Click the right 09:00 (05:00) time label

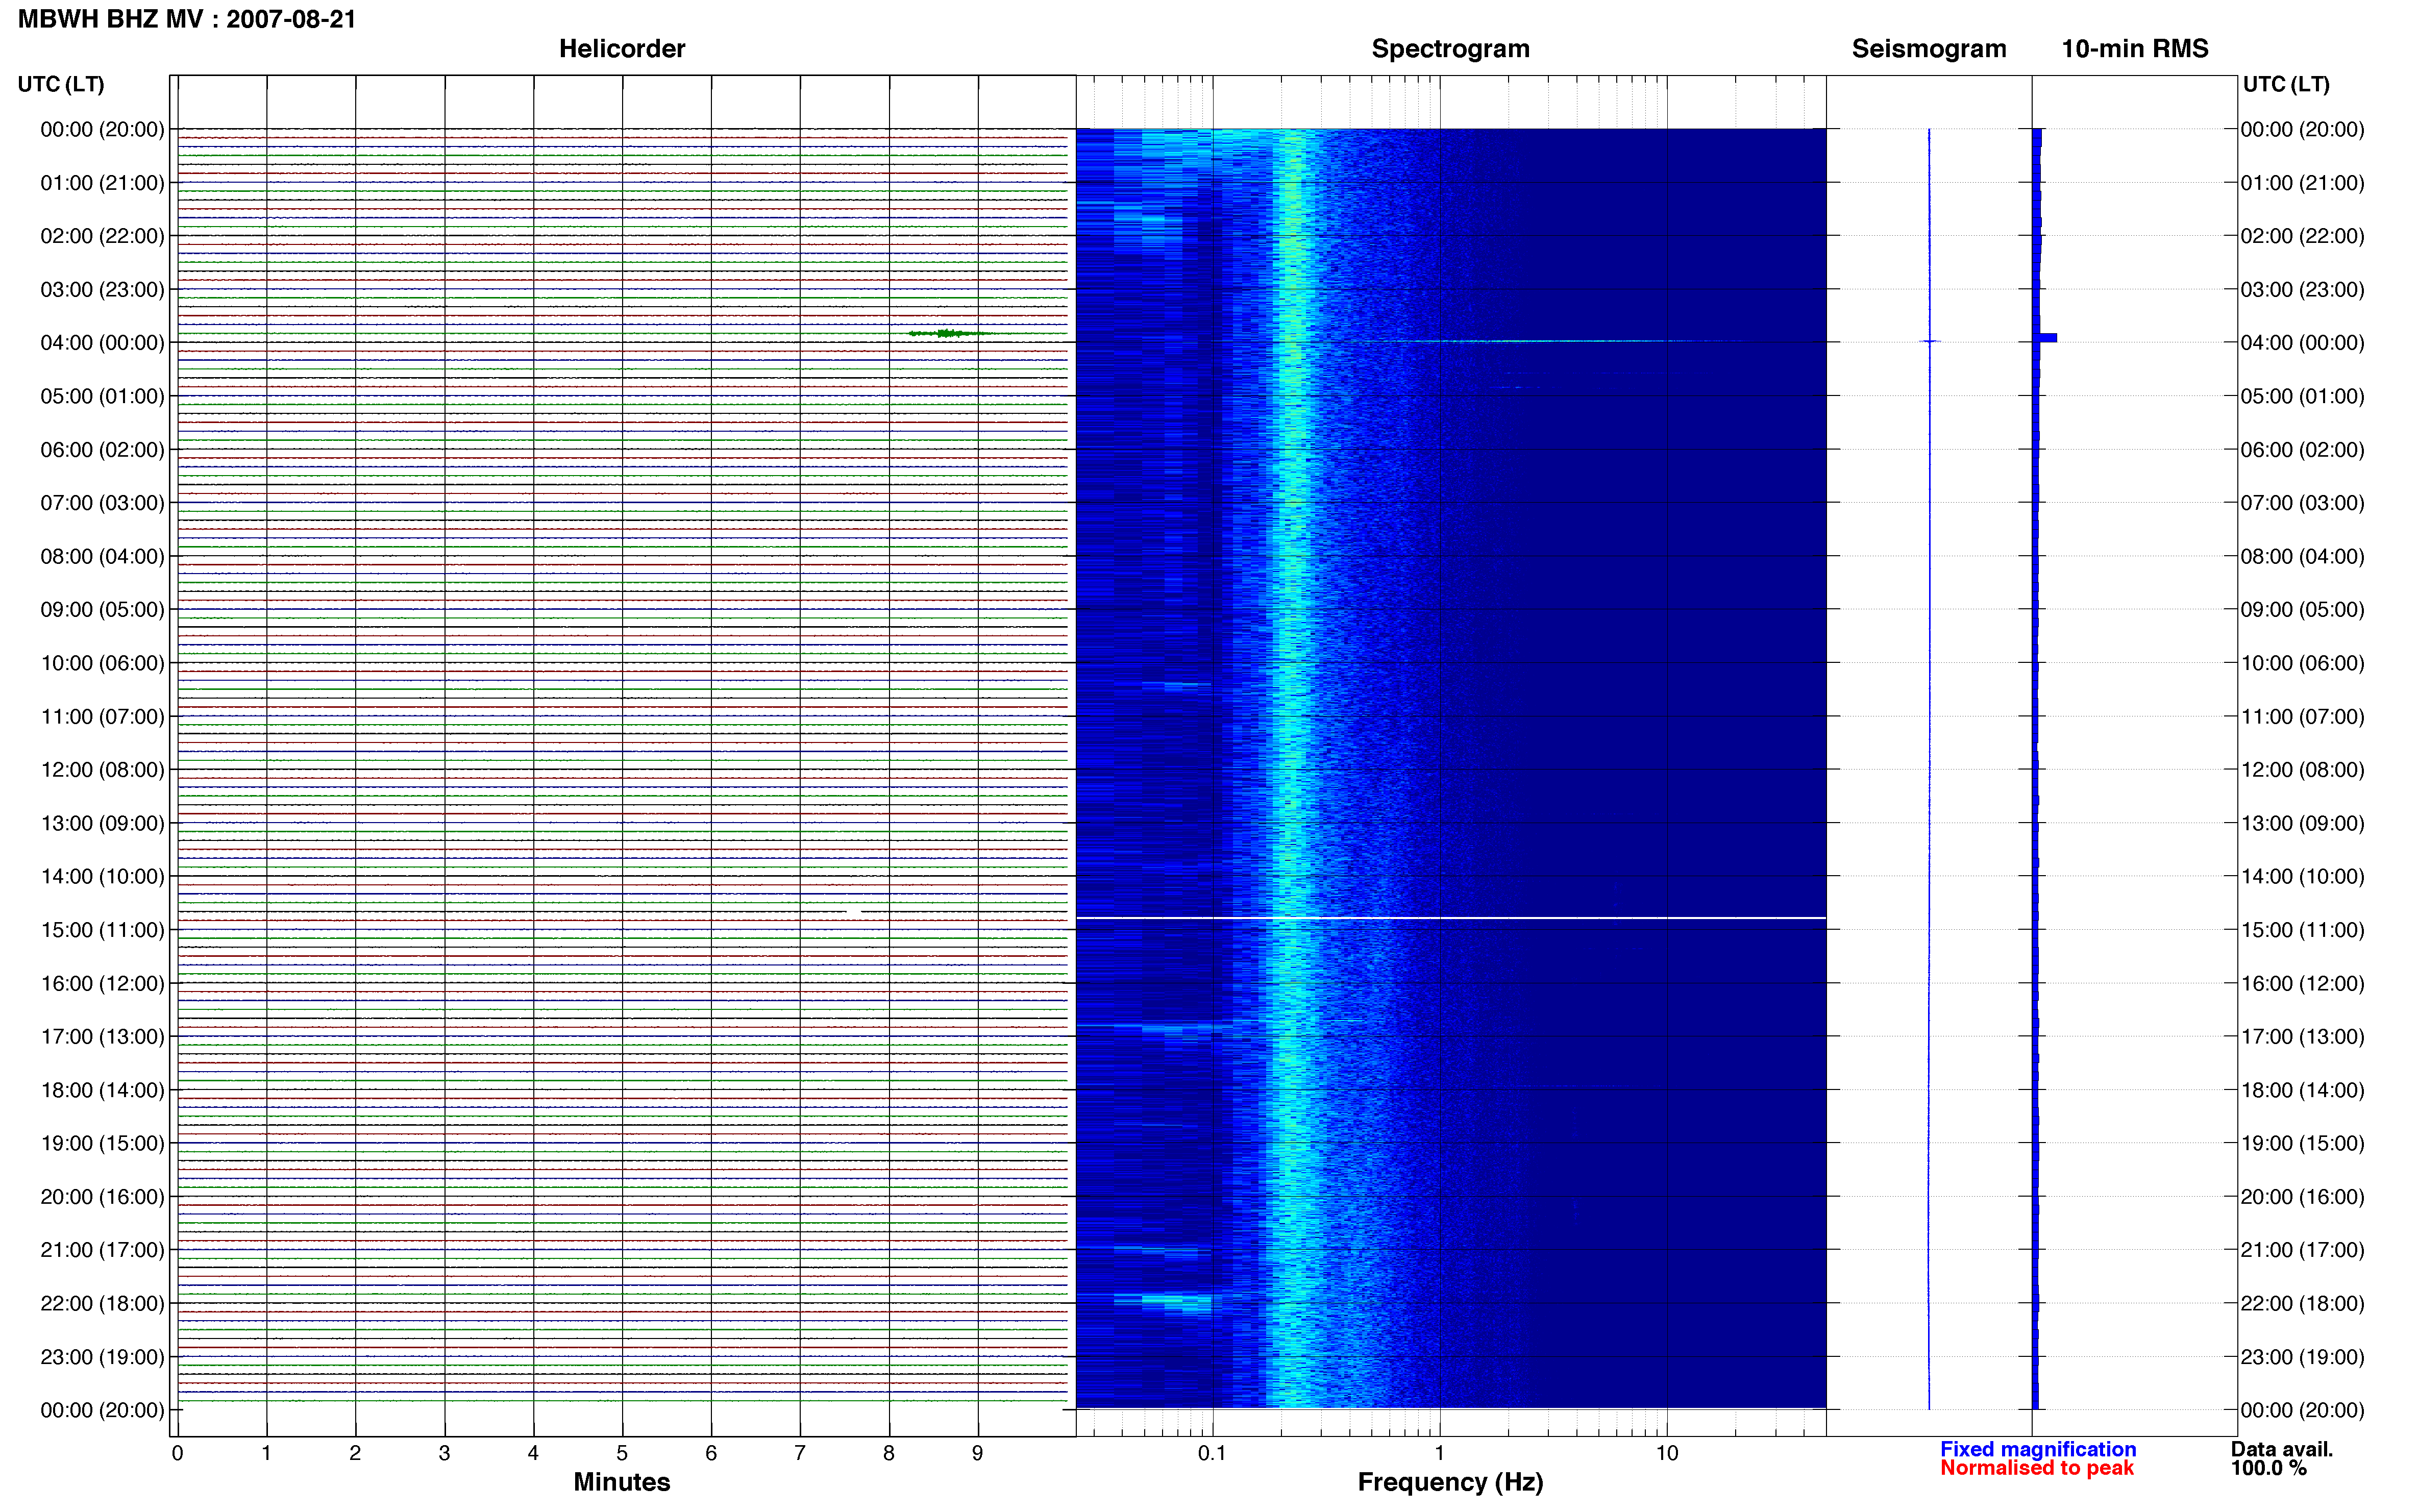point(2302,610)
